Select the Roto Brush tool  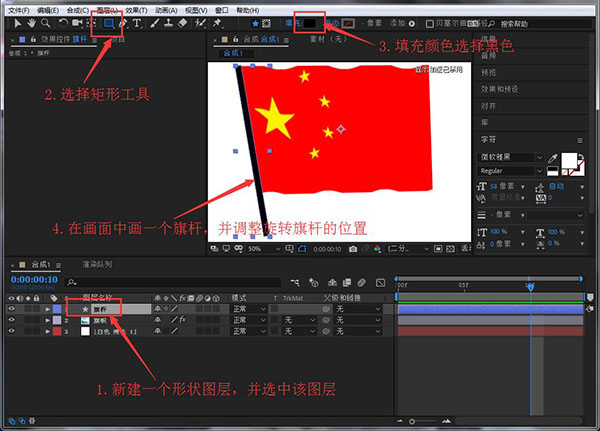click(x=200, y=23)
